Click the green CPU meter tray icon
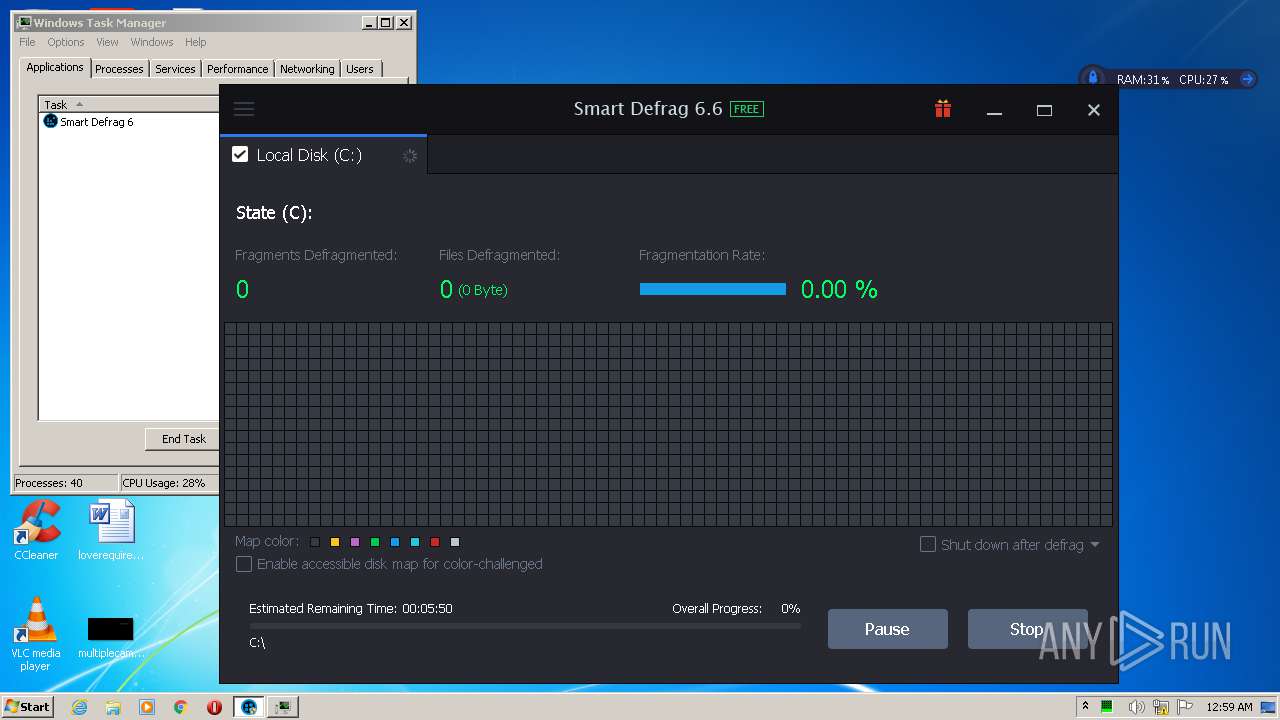The height and width of the screenshot is (720, 1280). pos(1107,707)
